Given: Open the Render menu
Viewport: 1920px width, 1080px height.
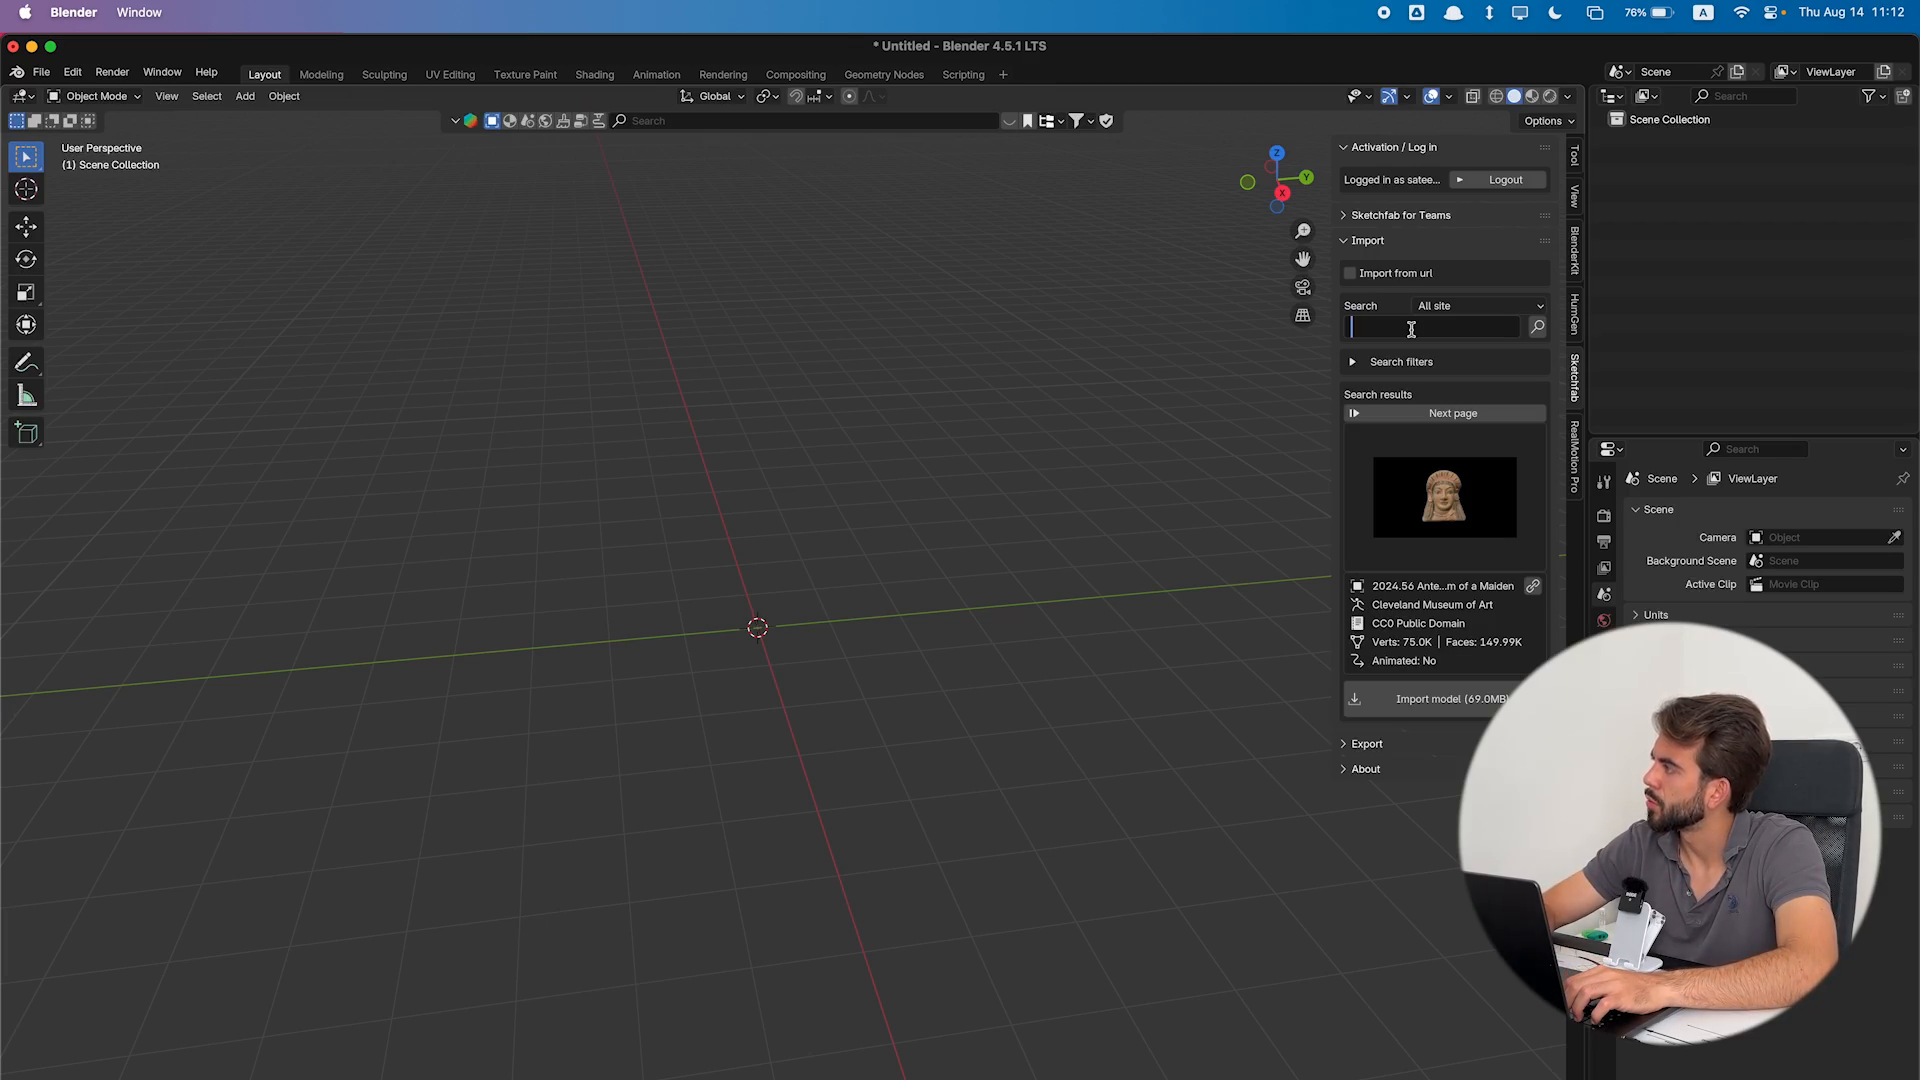Looking at the screenshot, I should tap(112, 72).
